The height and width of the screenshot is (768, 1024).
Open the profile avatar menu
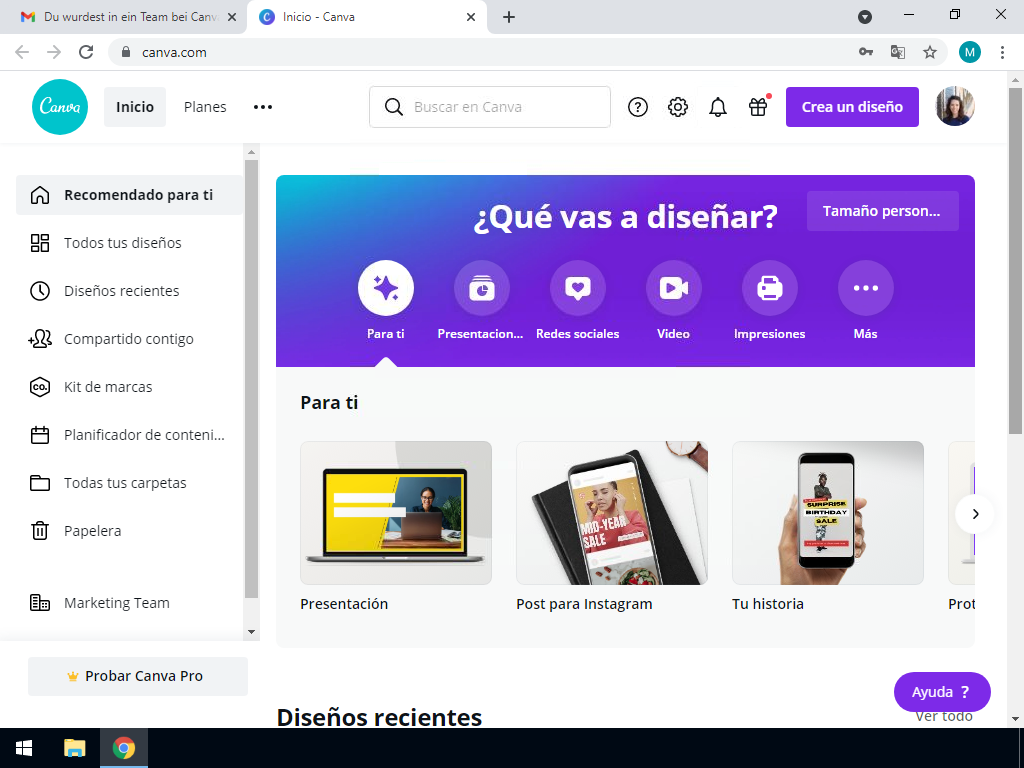tap(955, 106)
